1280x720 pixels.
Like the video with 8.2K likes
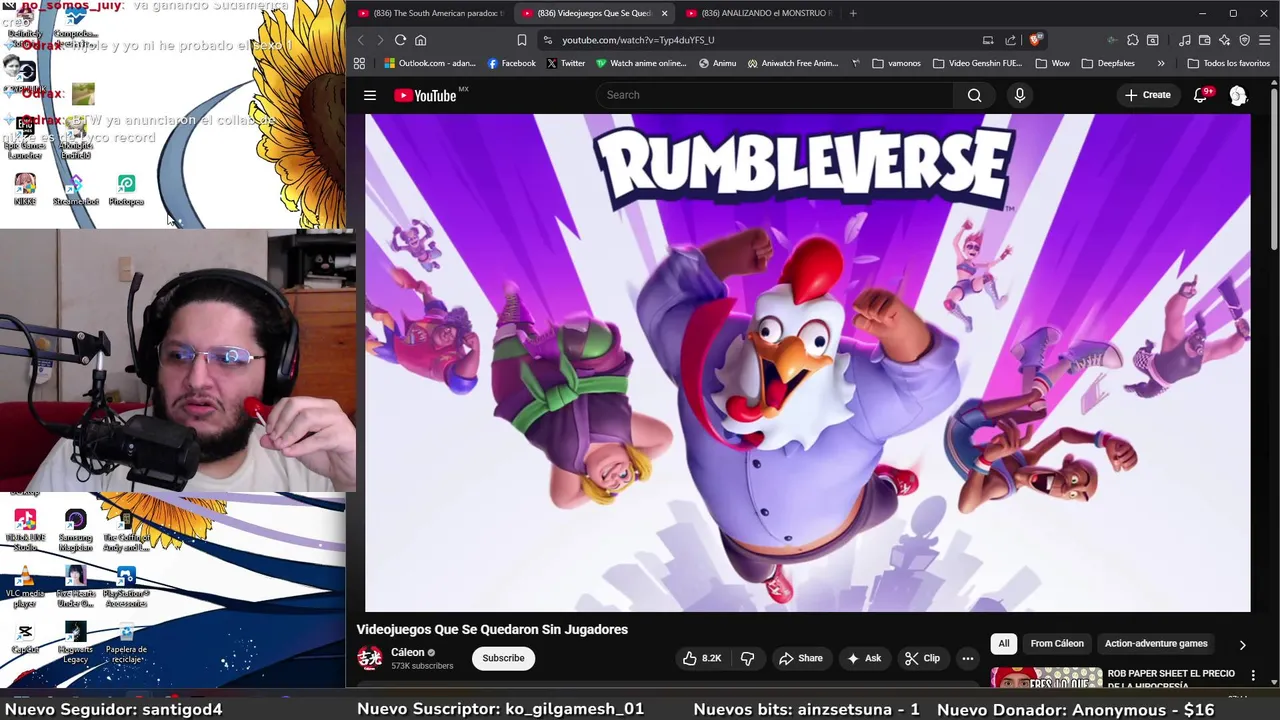[702, 658]
